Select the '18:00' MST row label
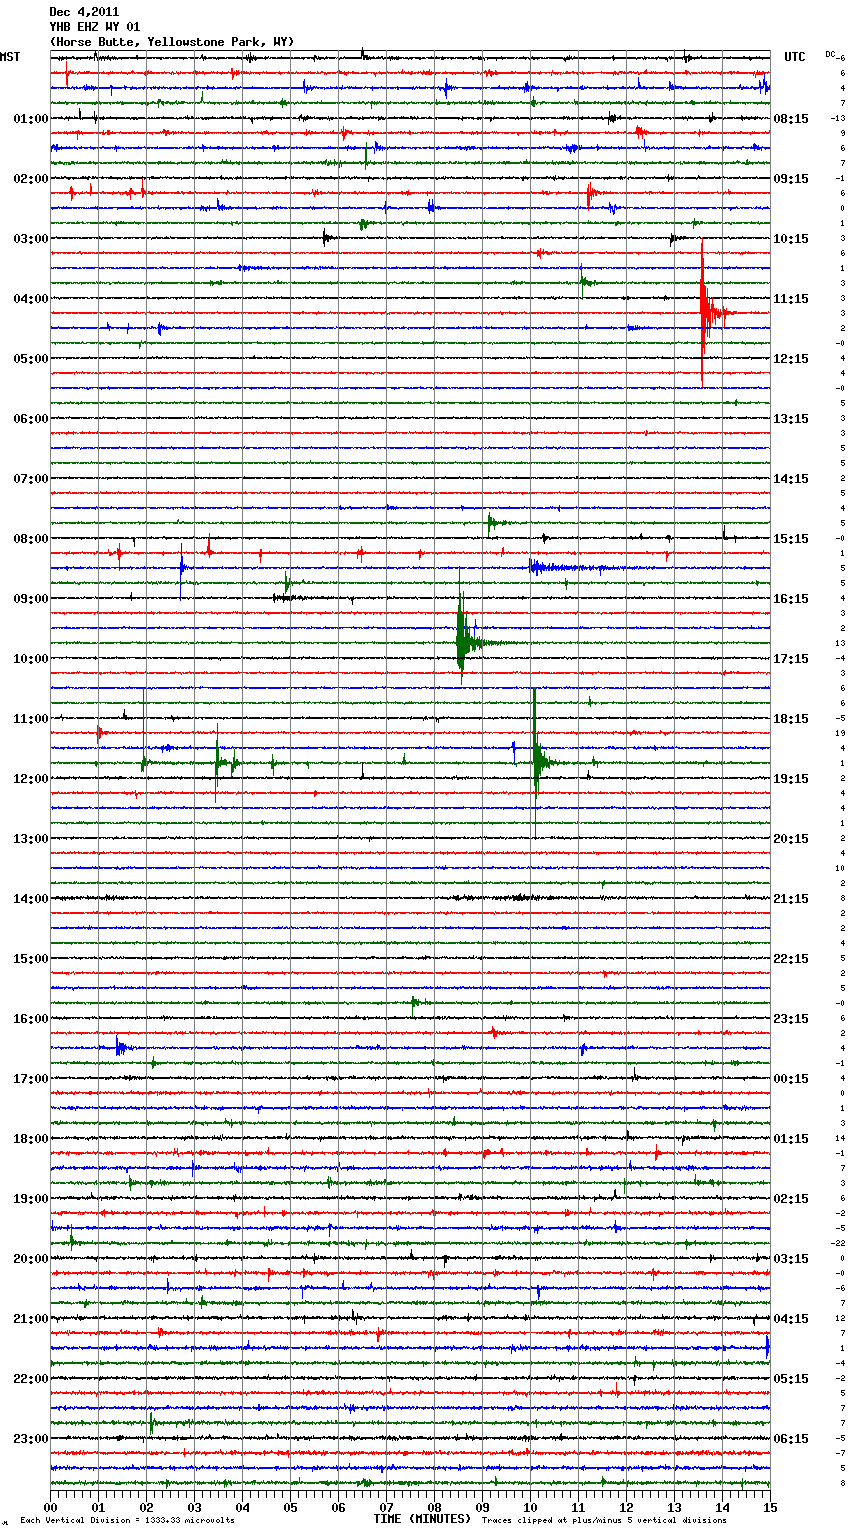The width and height of the screenshot is (850, 1534). [x=31, y=1139]
